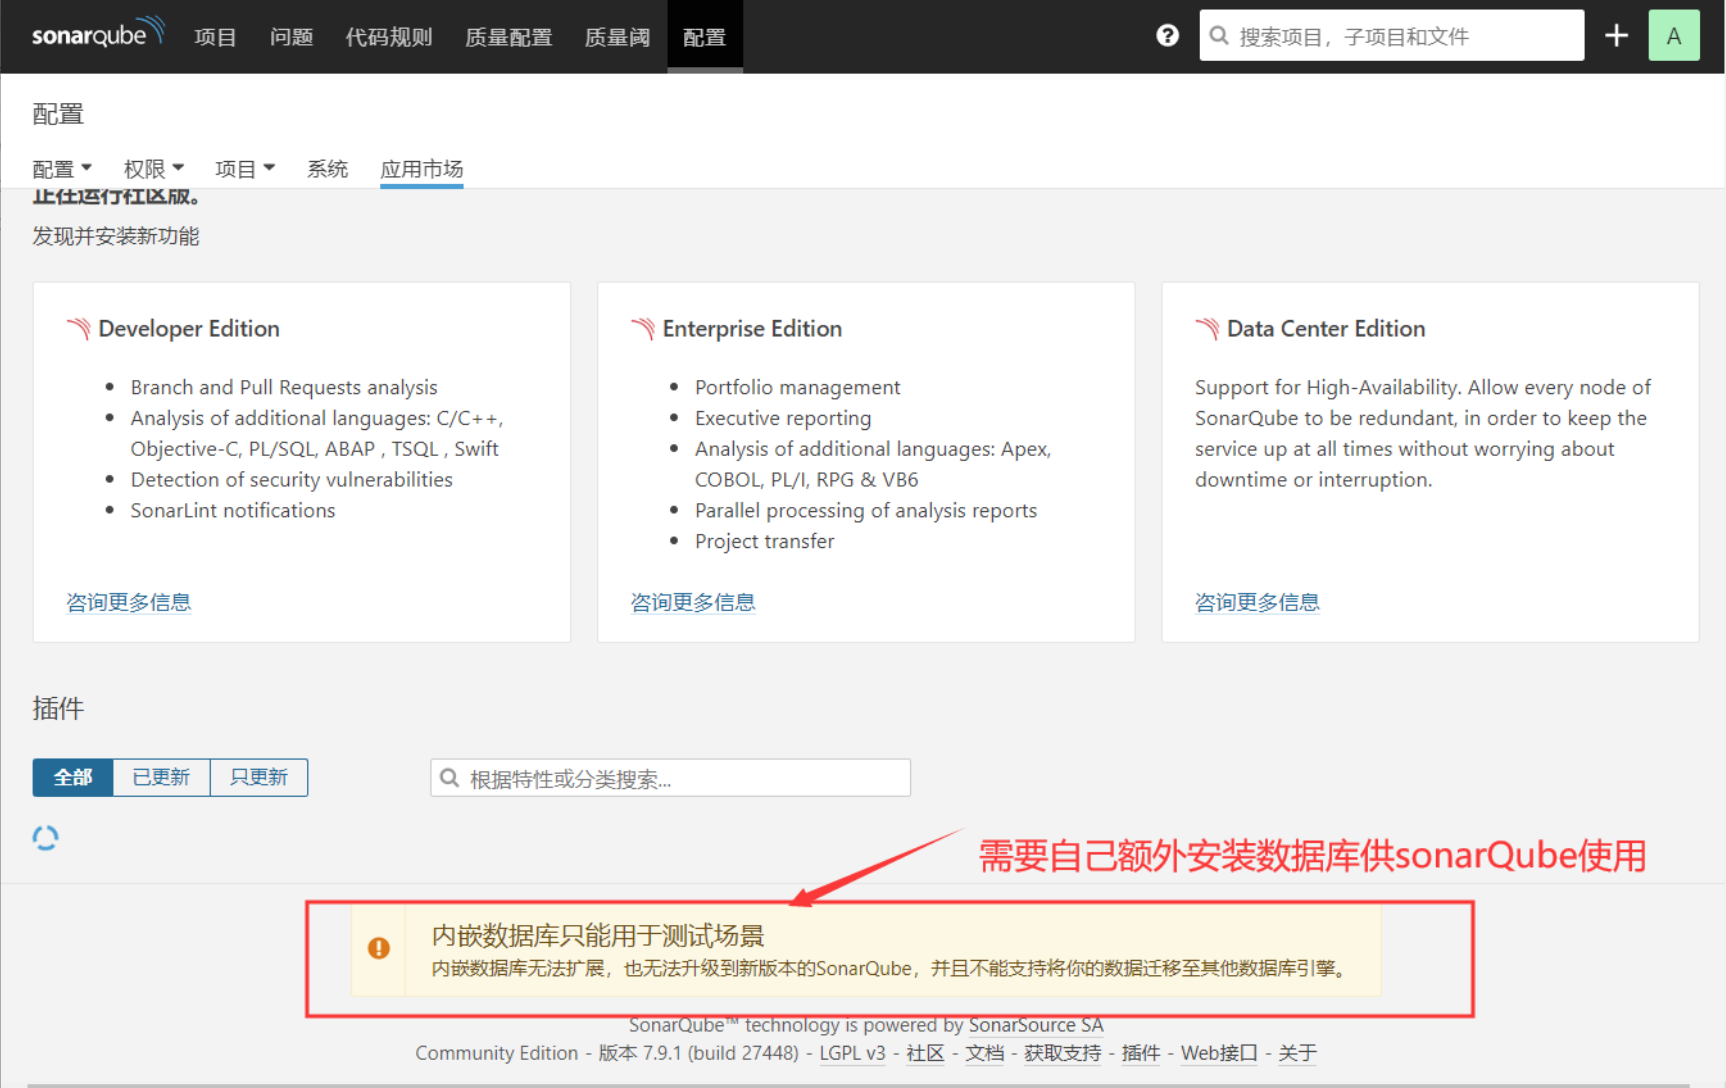Open 质量配置 in the top navigation

point(508,37)
